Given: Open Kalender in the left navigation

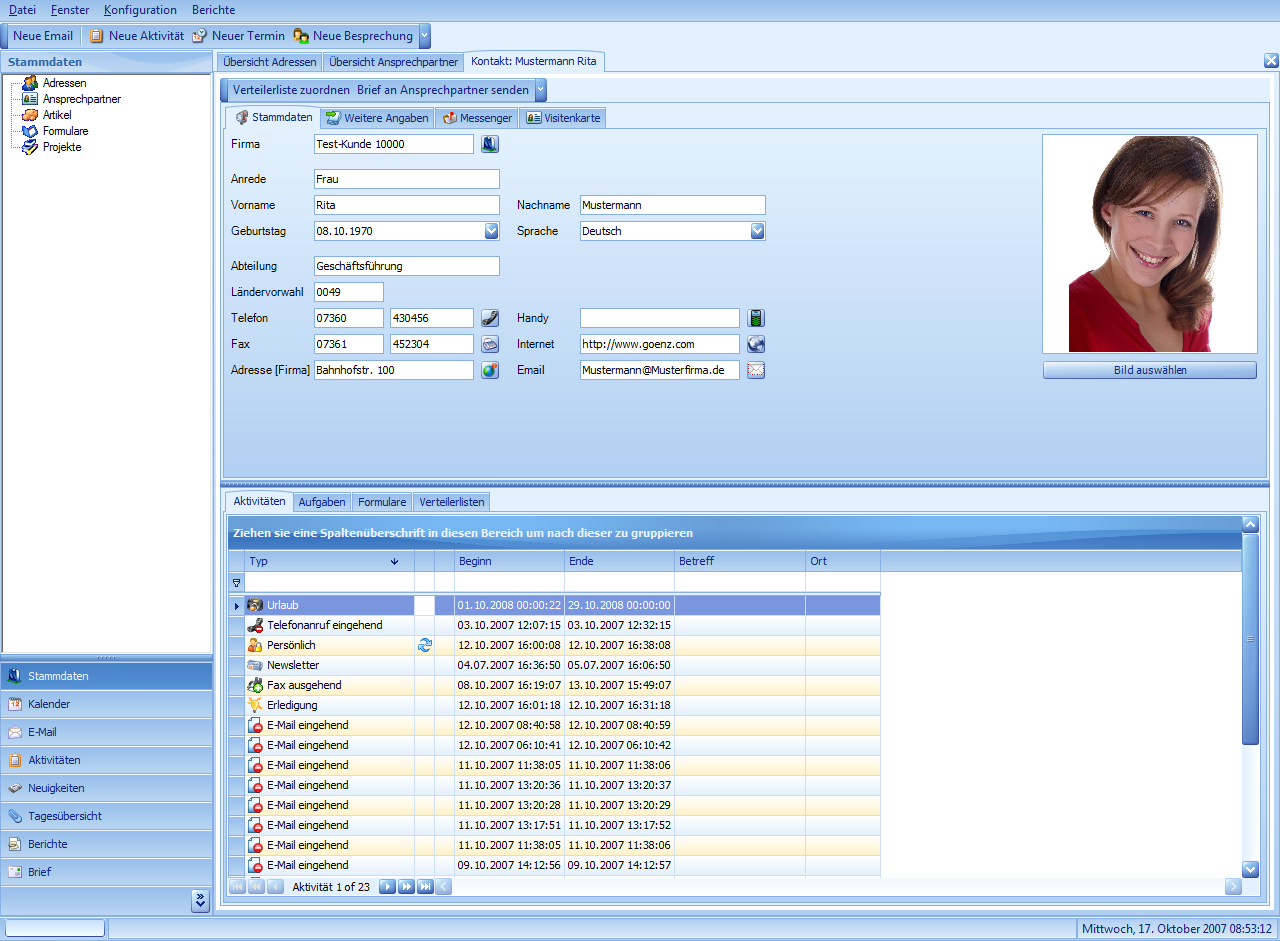Looking at the screenshot, I should point(49,704).
